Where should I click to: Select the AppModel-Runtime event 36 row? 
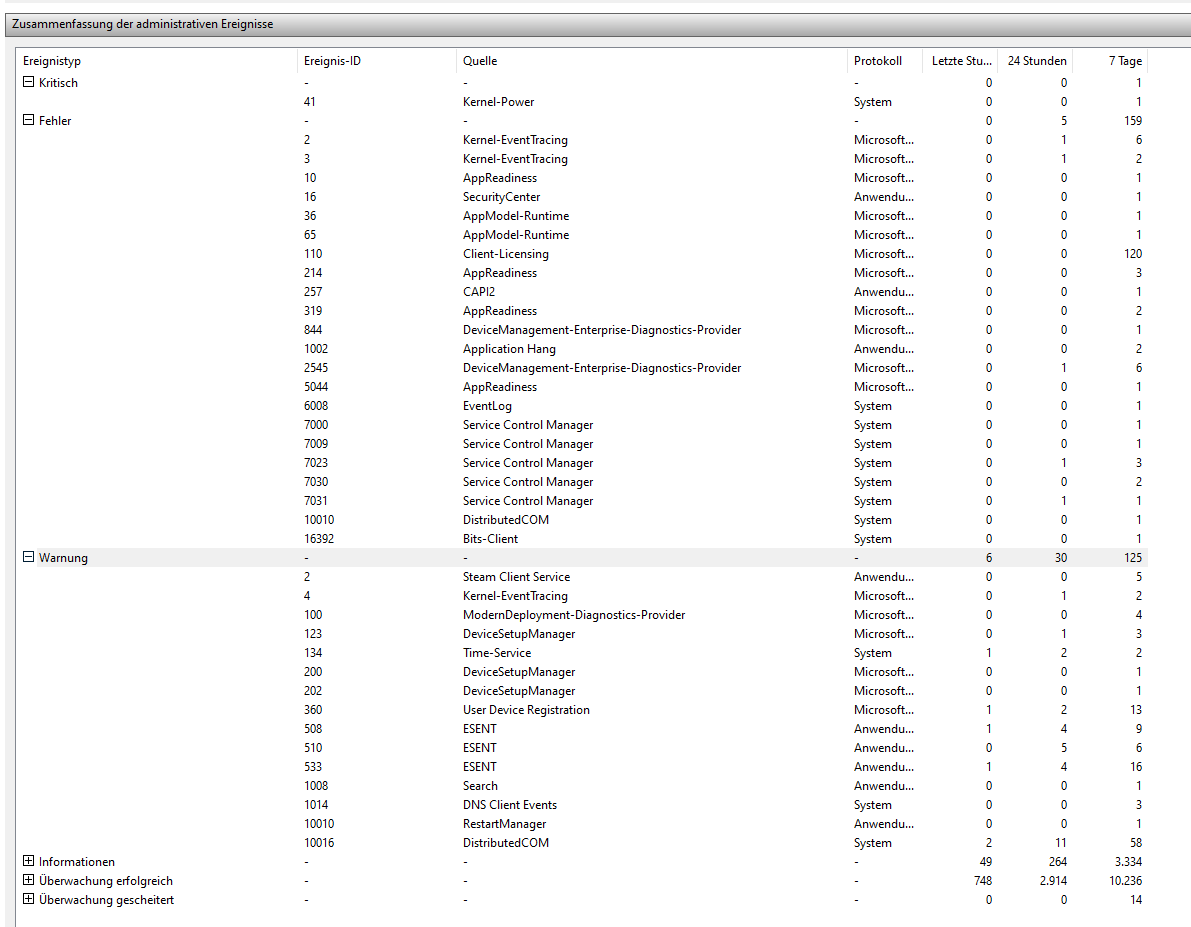[582, 216]
